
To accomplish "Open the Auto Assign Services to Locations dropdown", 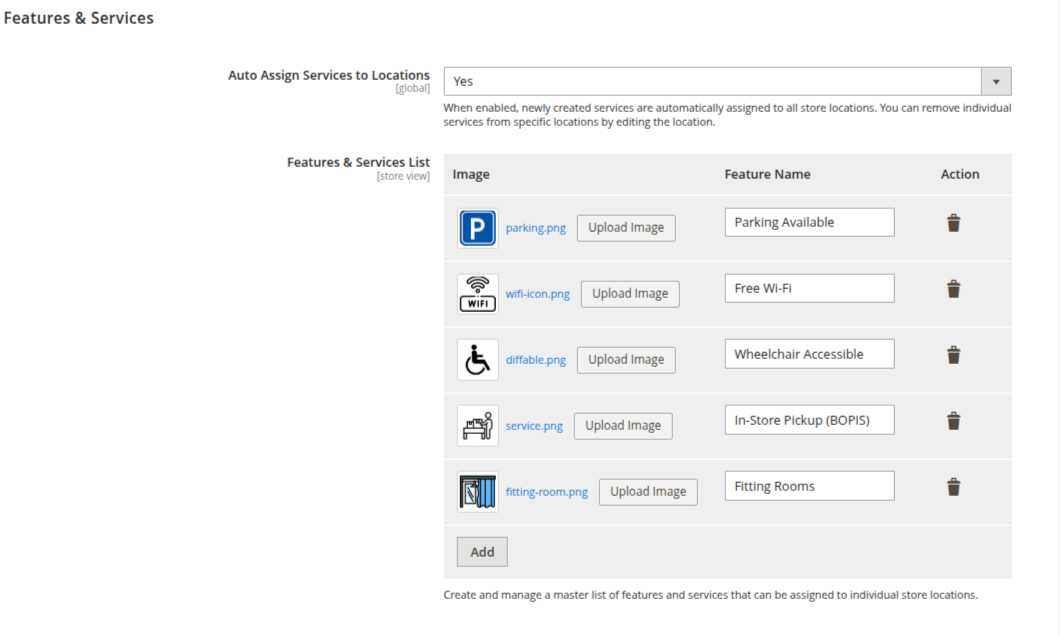I will pos(727,81).
